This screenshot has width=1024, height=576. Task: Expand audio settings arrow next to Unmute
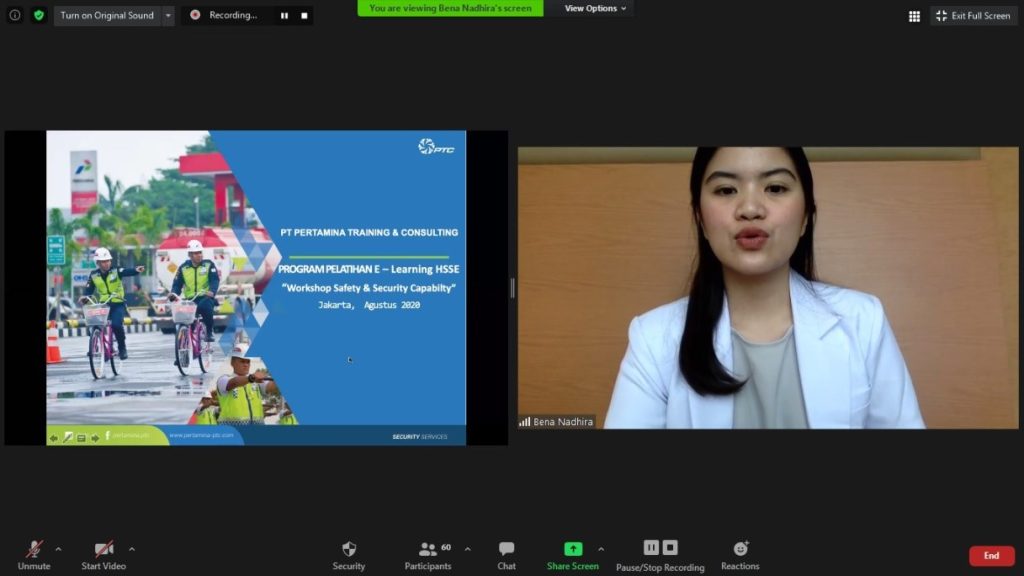[58, 549]
